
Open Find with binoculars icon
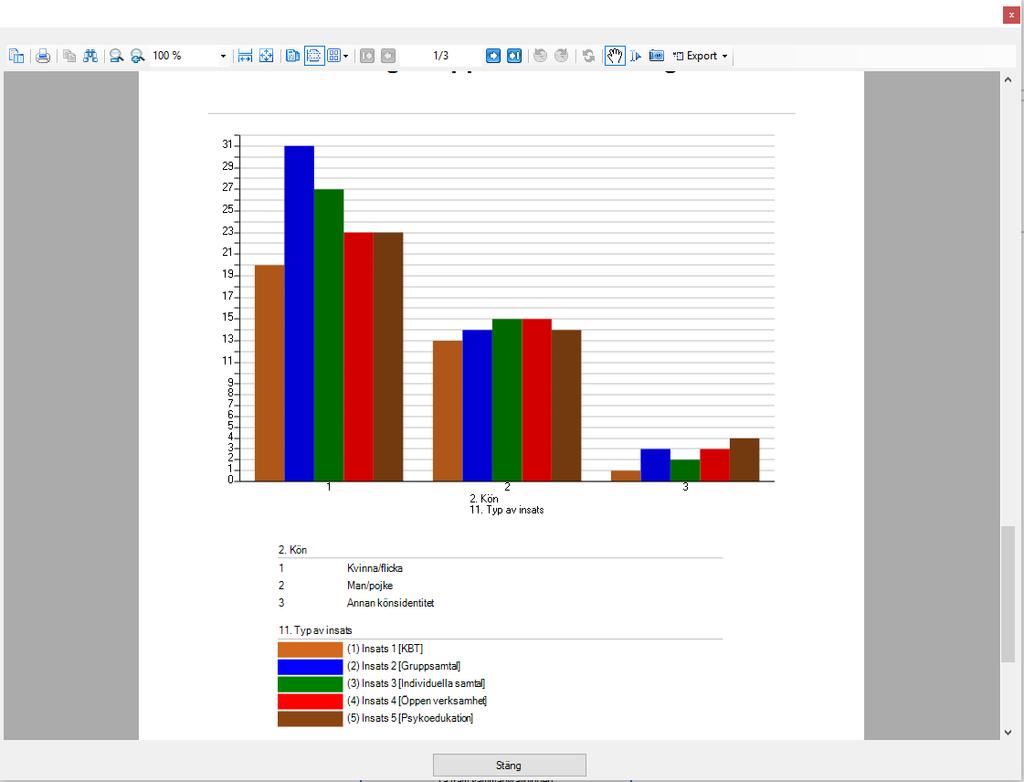90,56
